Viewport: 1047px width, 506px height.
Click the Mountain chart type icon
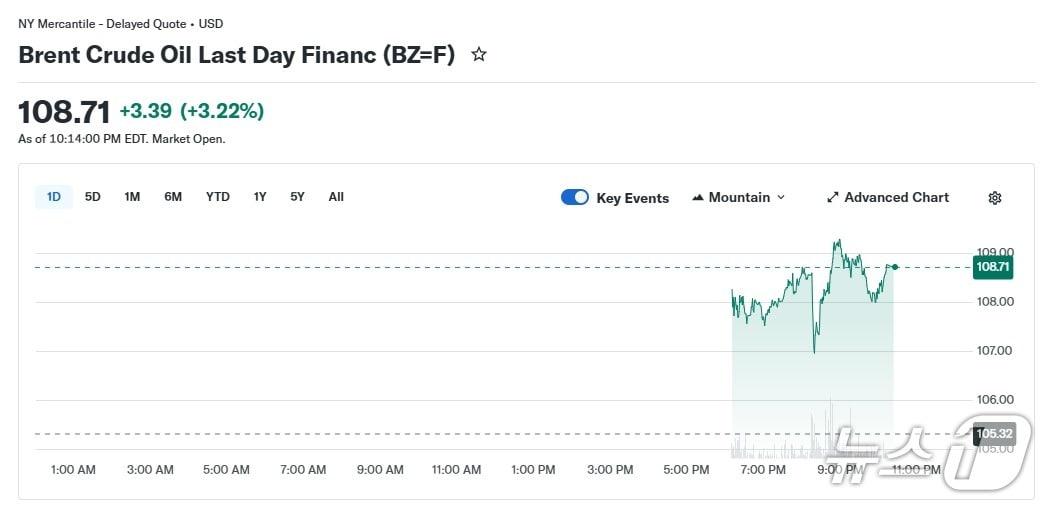pyautogui.click(x=698, y=198)
